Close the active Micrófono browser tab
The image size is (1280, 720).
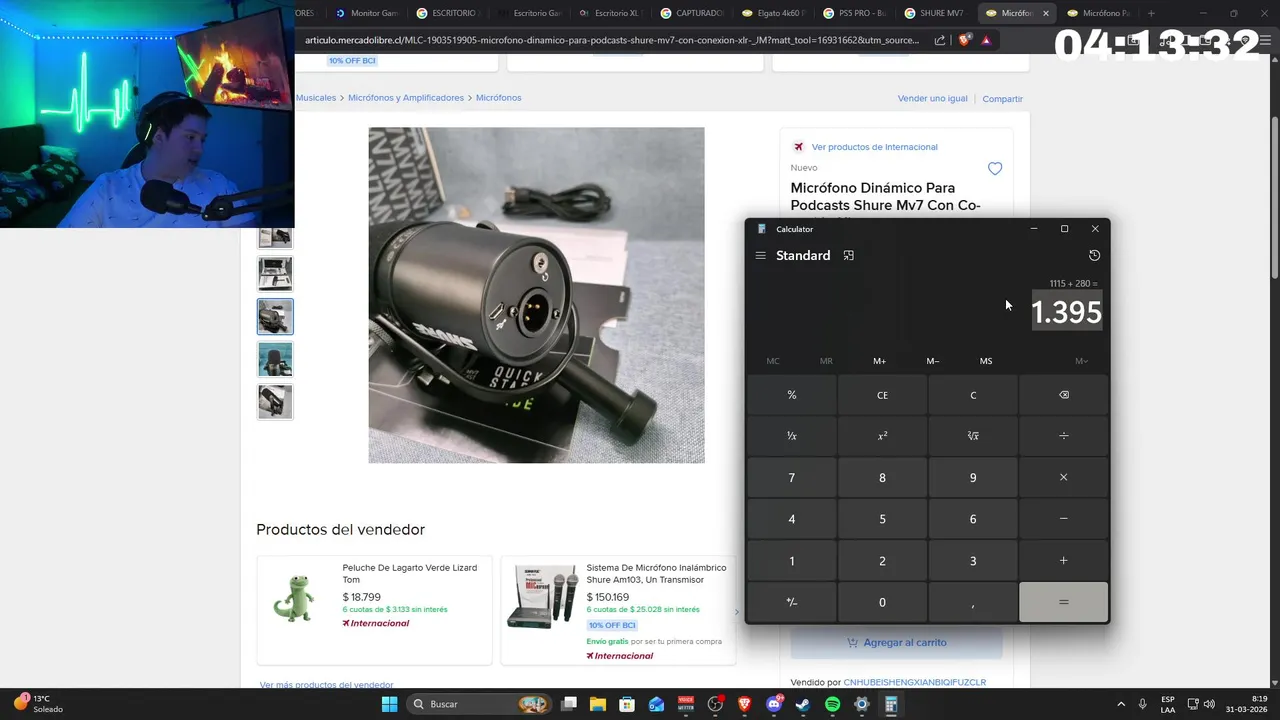tap(1046, 13)
